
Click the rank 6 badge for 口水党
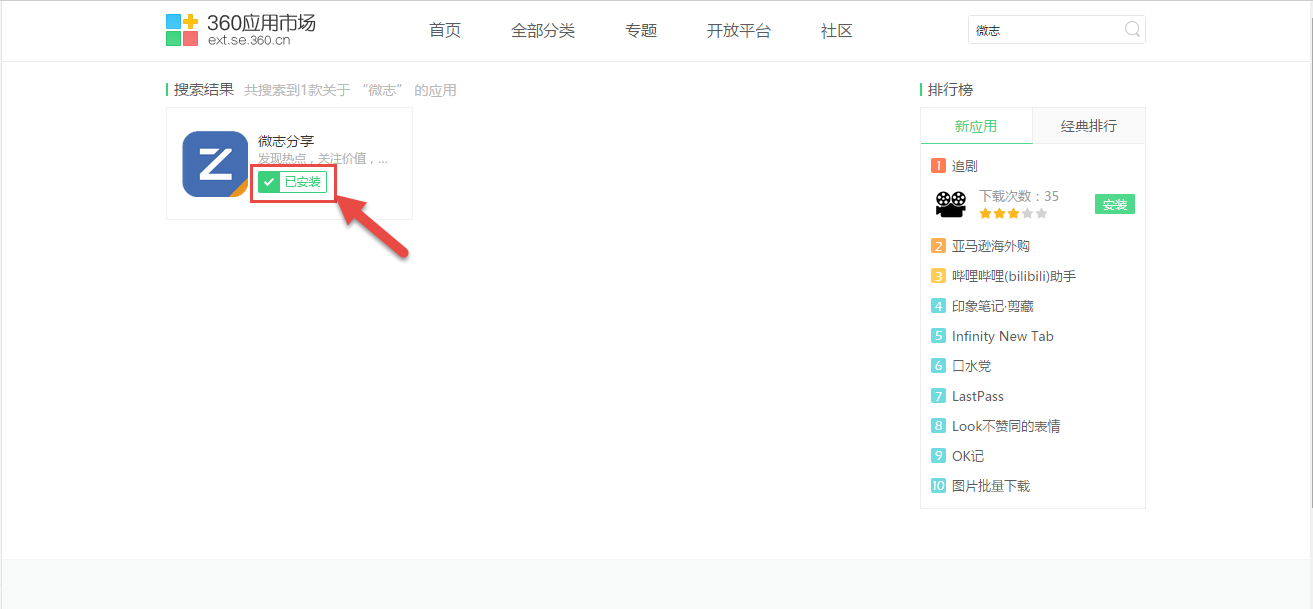point(938,366)
